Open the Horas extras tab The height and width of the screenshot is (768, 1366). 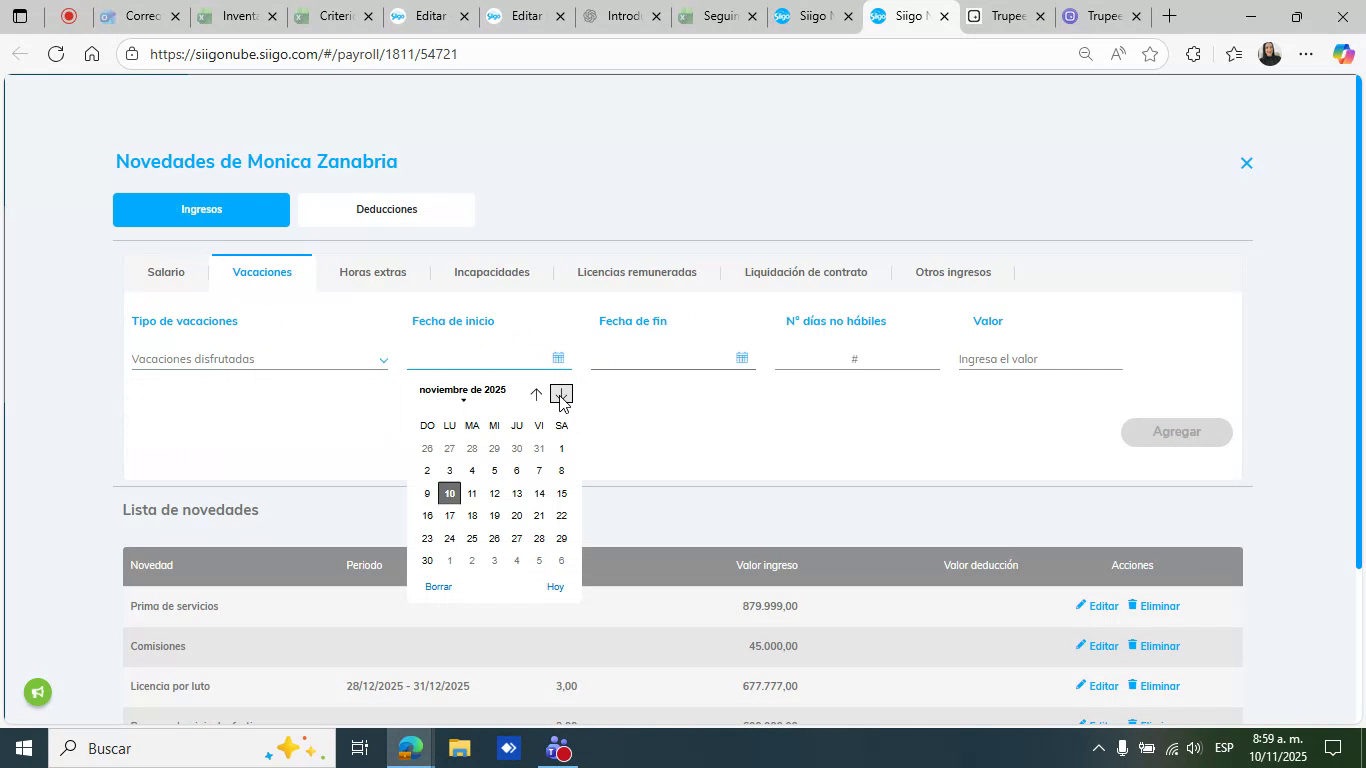click(373, 272)
